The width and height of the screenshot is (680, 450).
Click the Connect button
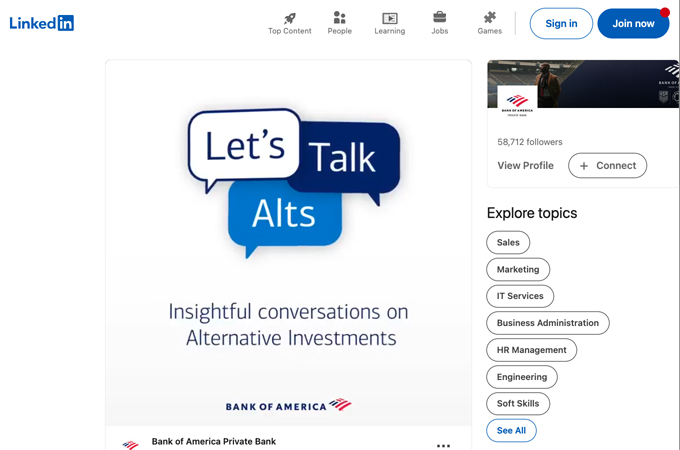pos(608,166)
